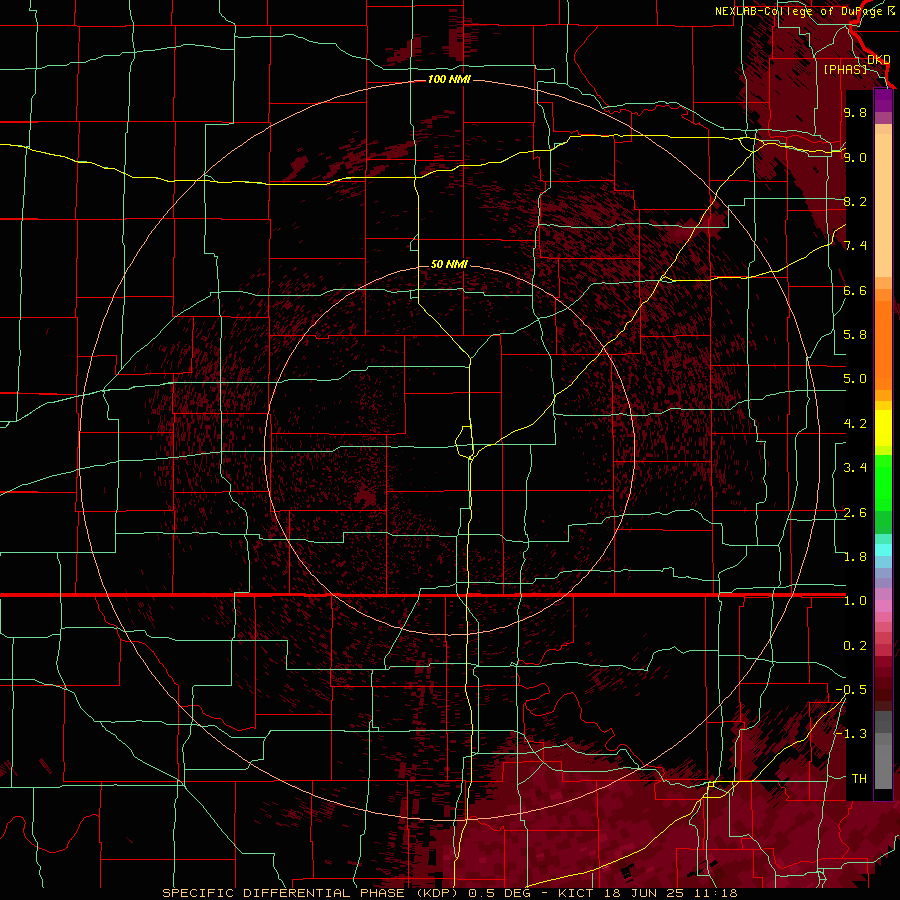Click the 50 NMI range ring label

[x=449, y=264]
